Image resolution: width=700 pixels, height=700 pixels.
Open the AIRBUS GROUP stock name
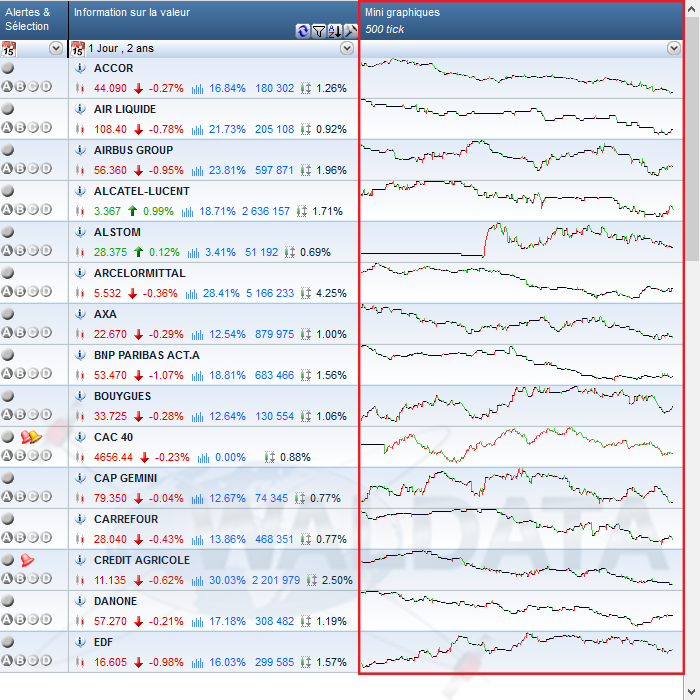(x=133, y=150)
